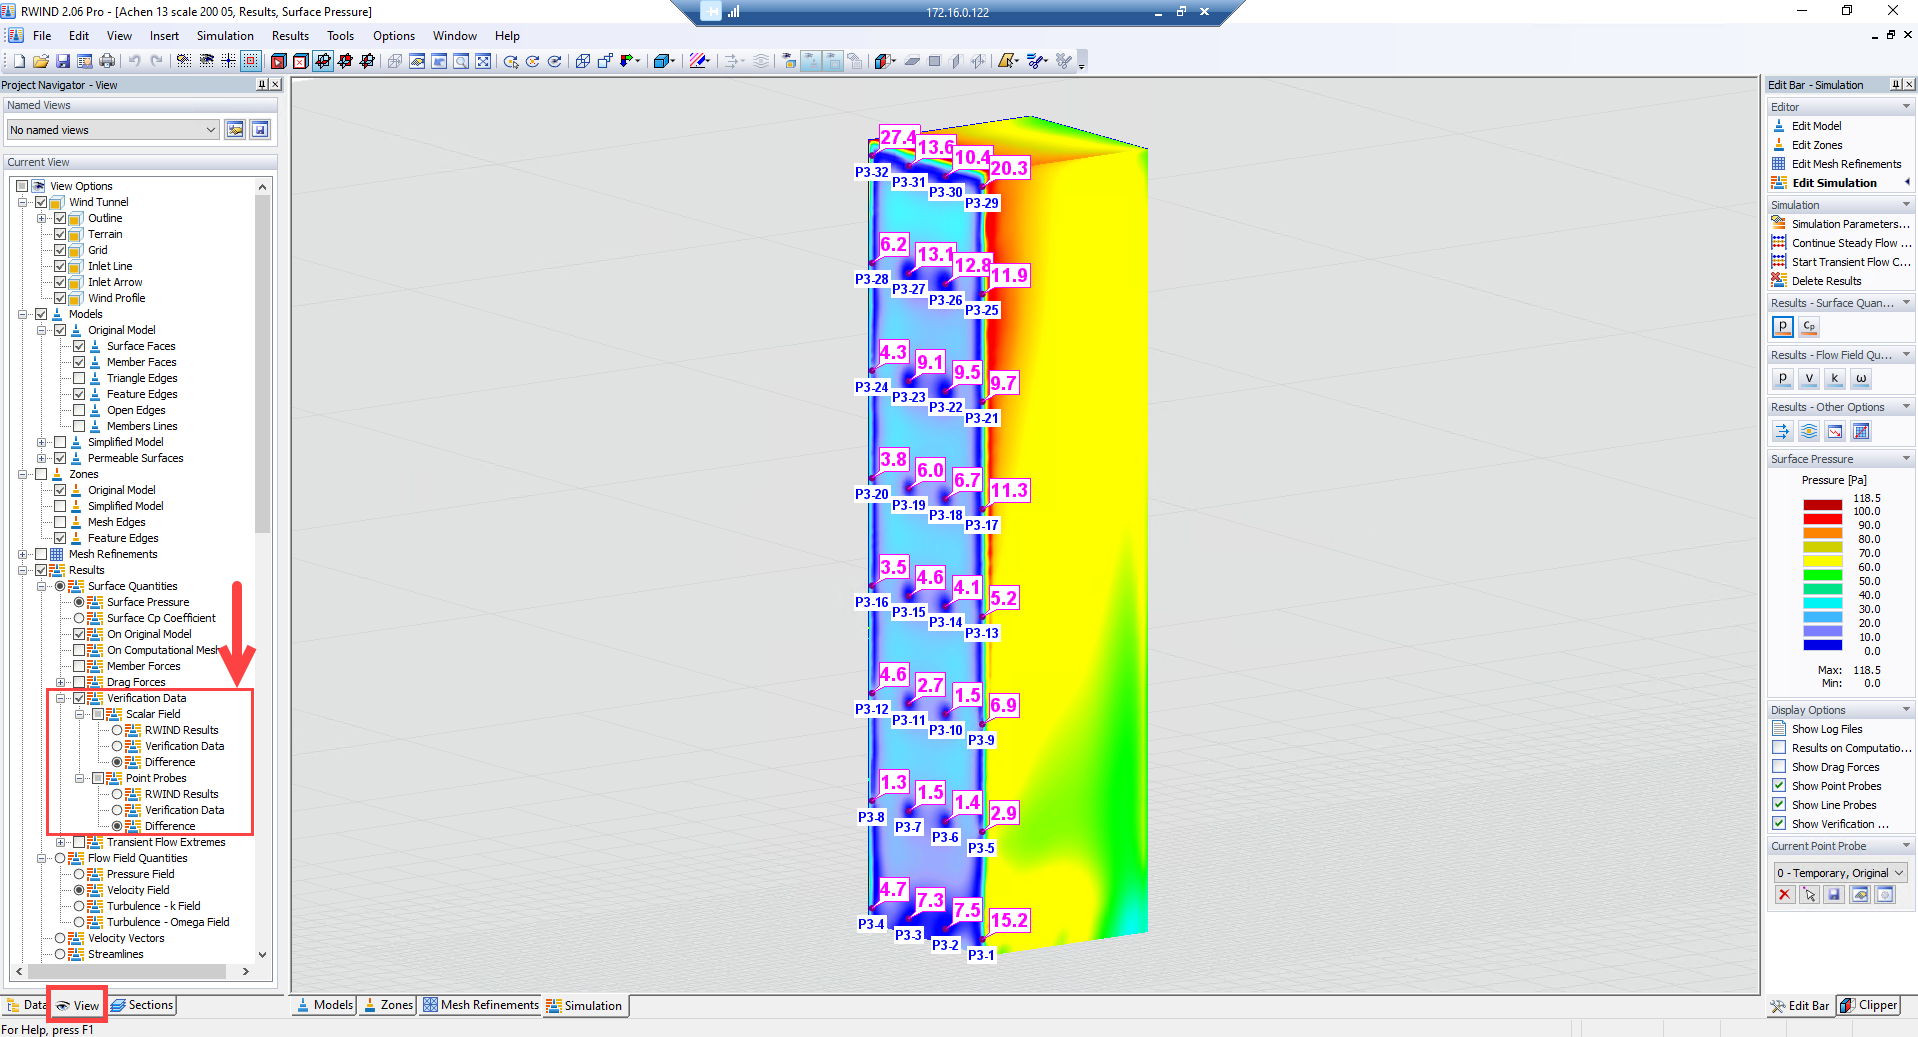Image resolution: width=1918 pixels, height=1037 pixels.
Task: Click the green 50.0 legend color swatch
Action: [x=1822, y=574]
